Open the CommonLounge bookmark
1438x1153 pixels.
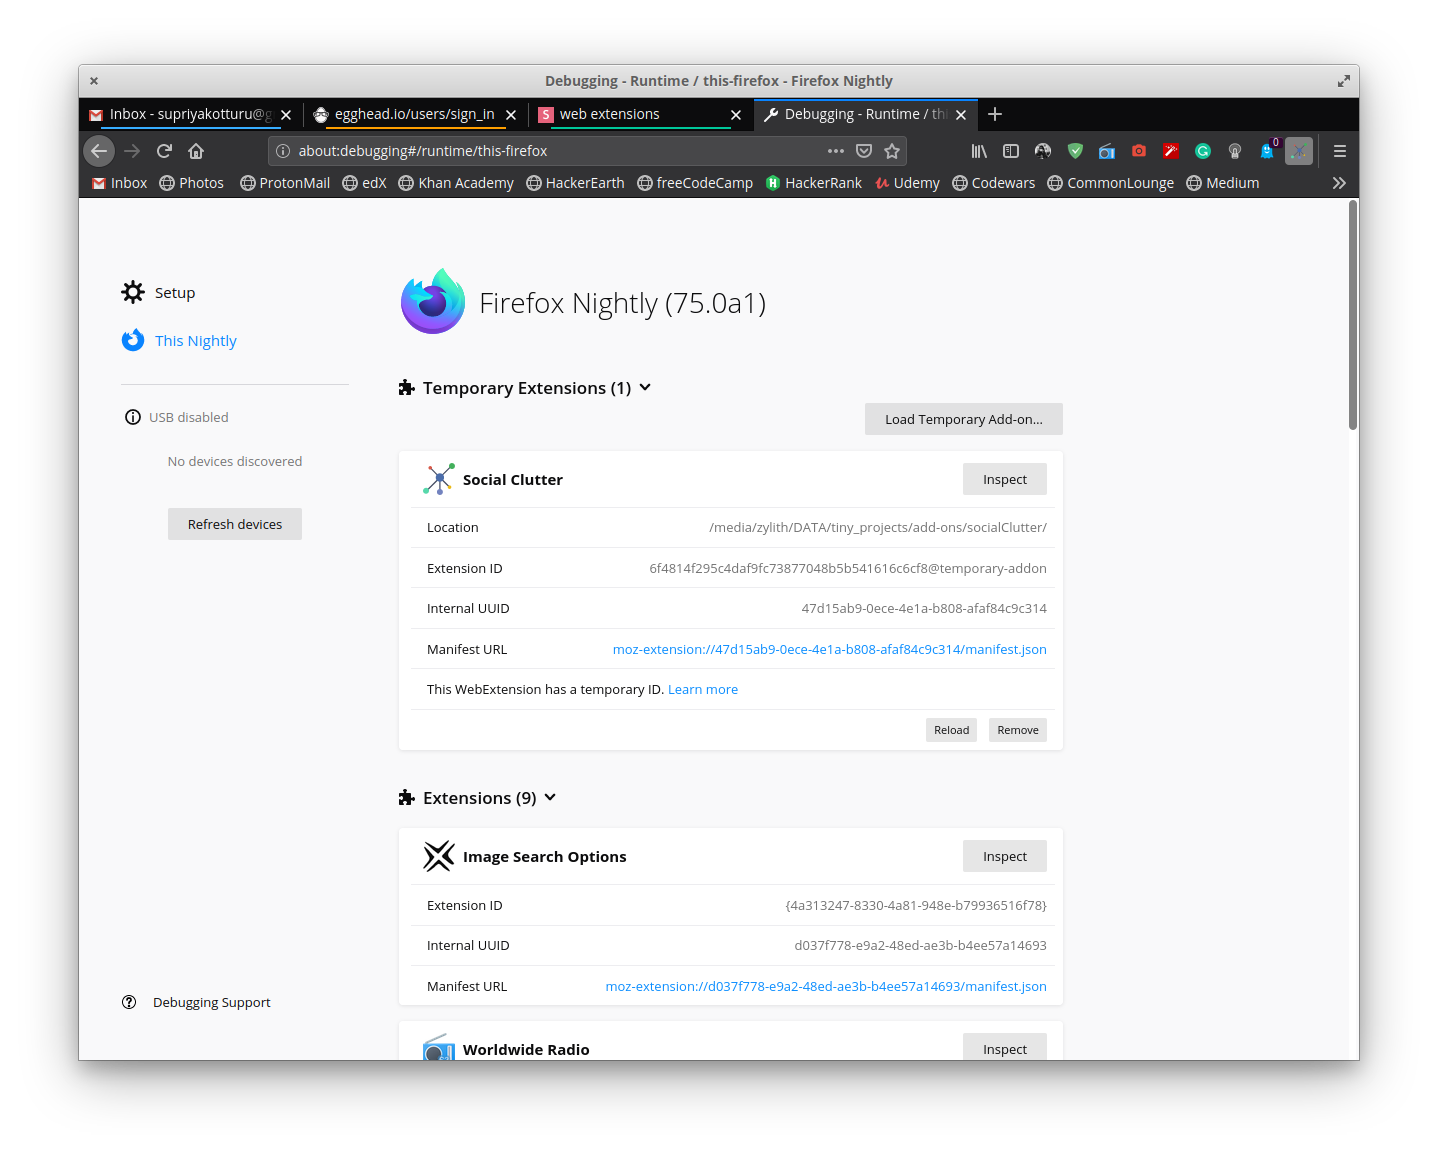click(x=1110, y=183)
